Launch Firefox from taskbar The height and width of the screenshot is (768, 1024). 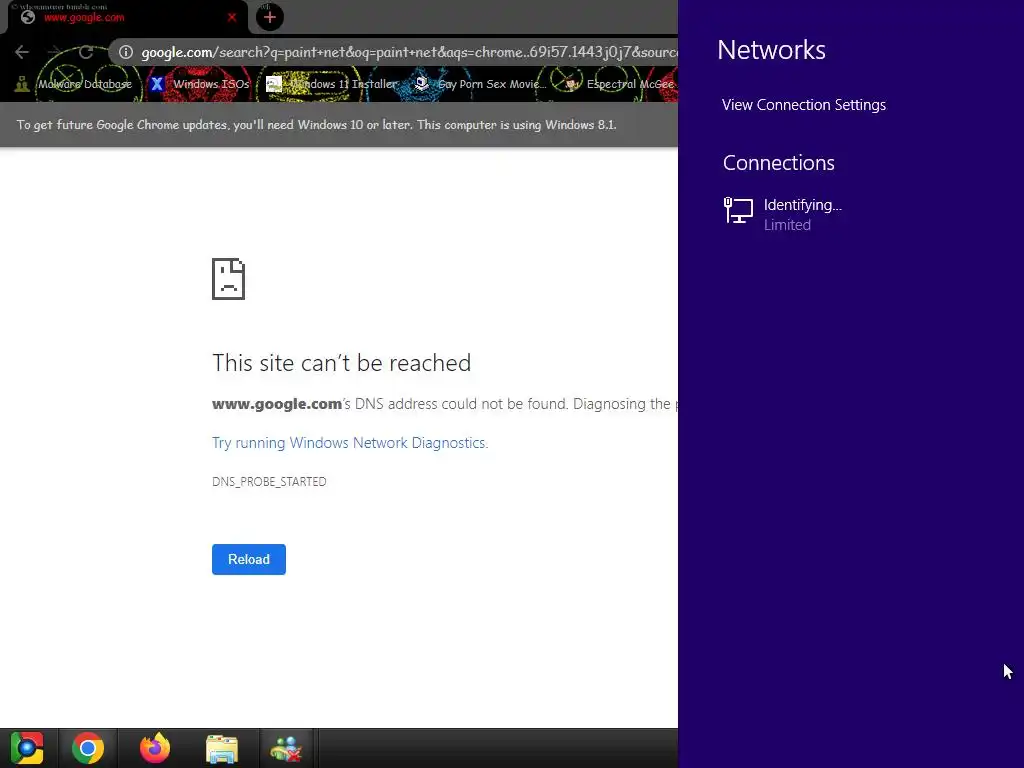click(x=155, y=748)
